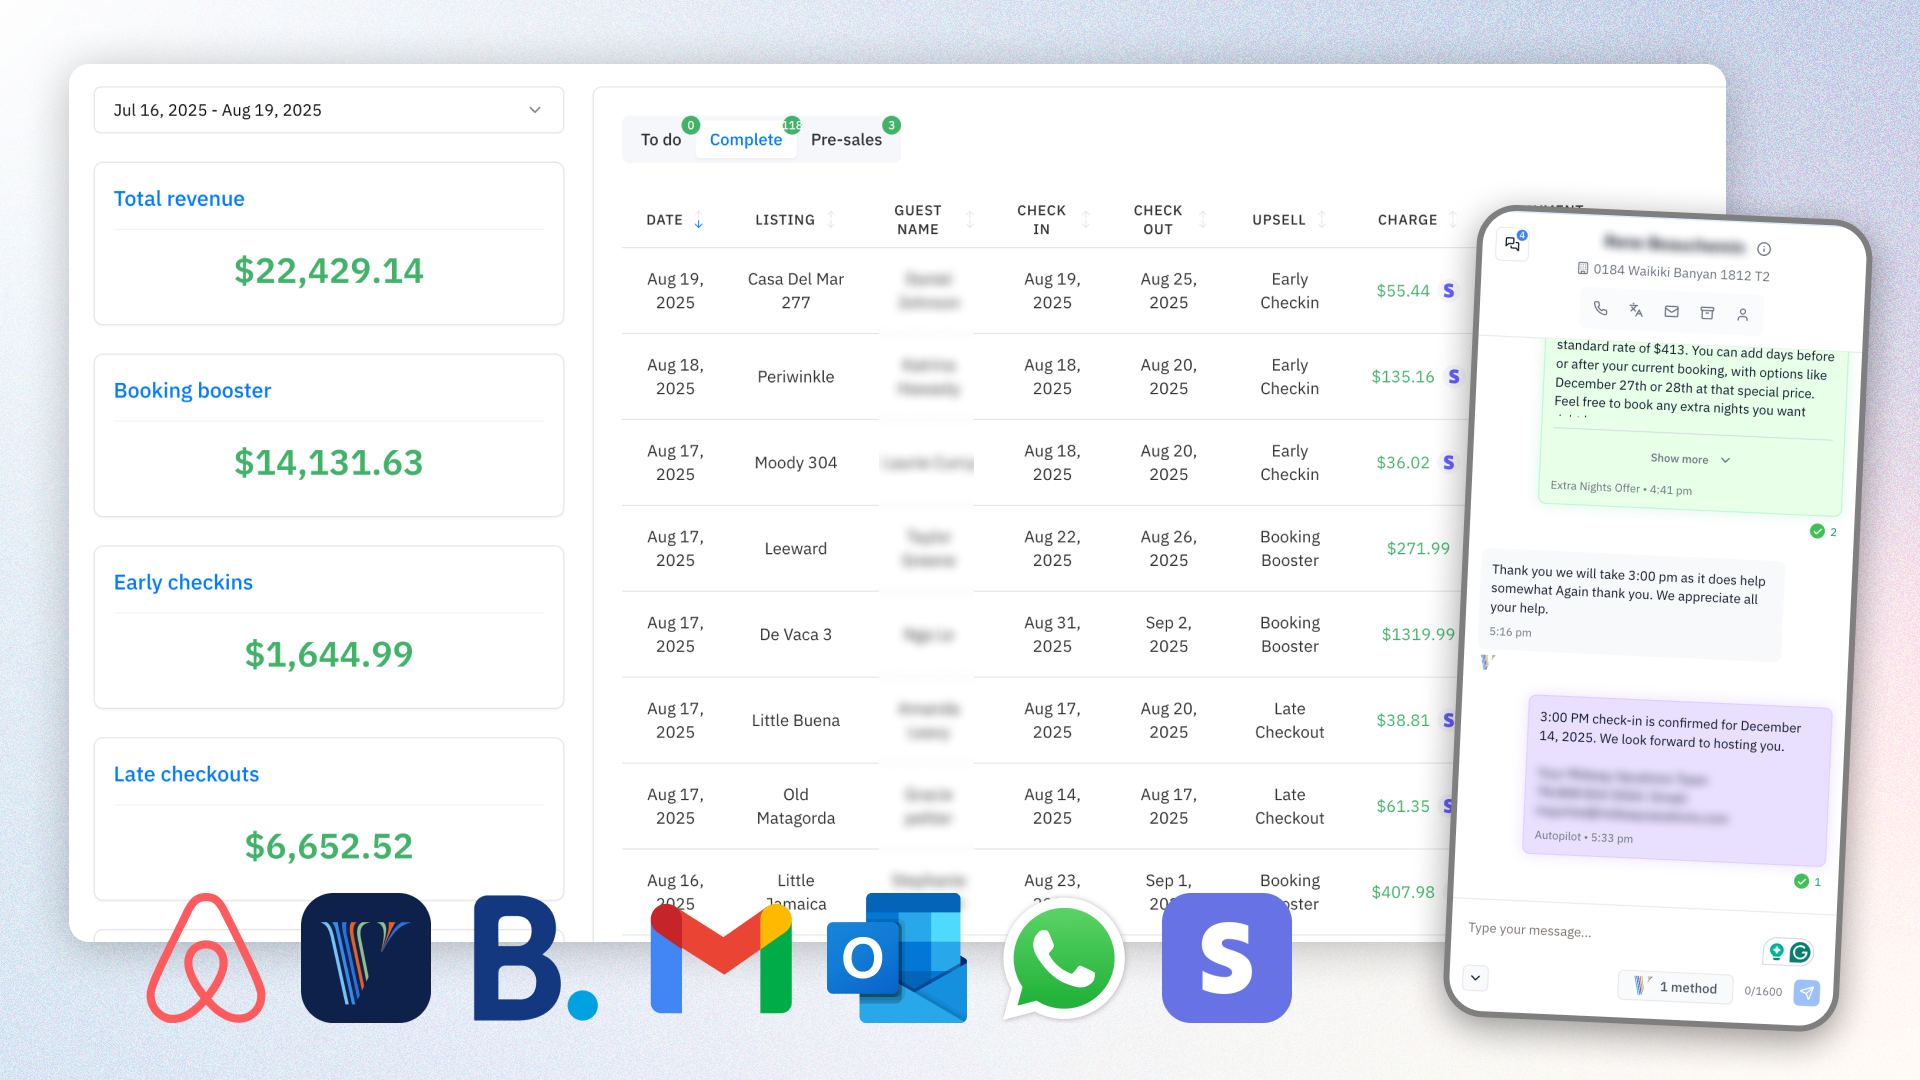
Task: Expand the Show more message chevron
Action: click(x=1725, y=460)
